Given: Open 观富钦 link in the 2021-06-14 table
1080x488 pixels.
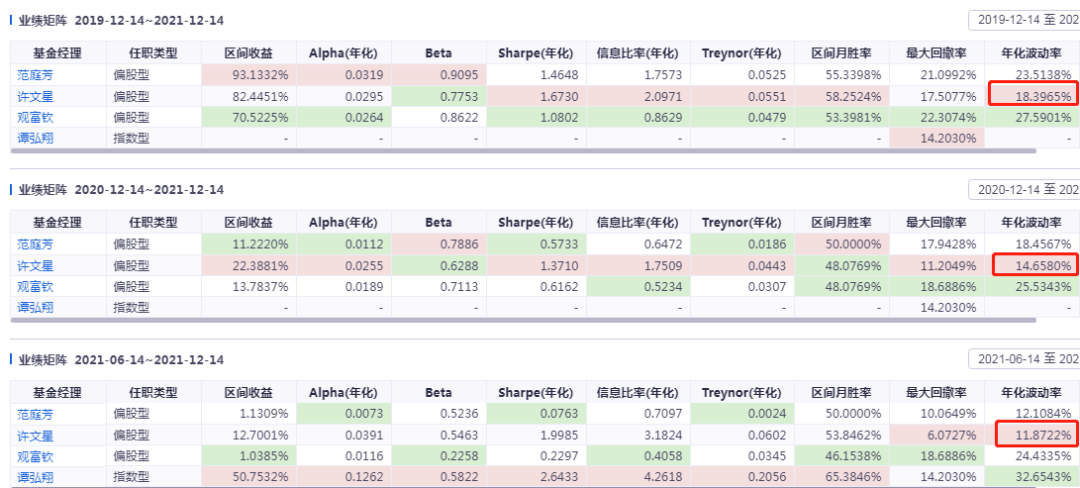Looking at the screenshot, I should 34,456.
